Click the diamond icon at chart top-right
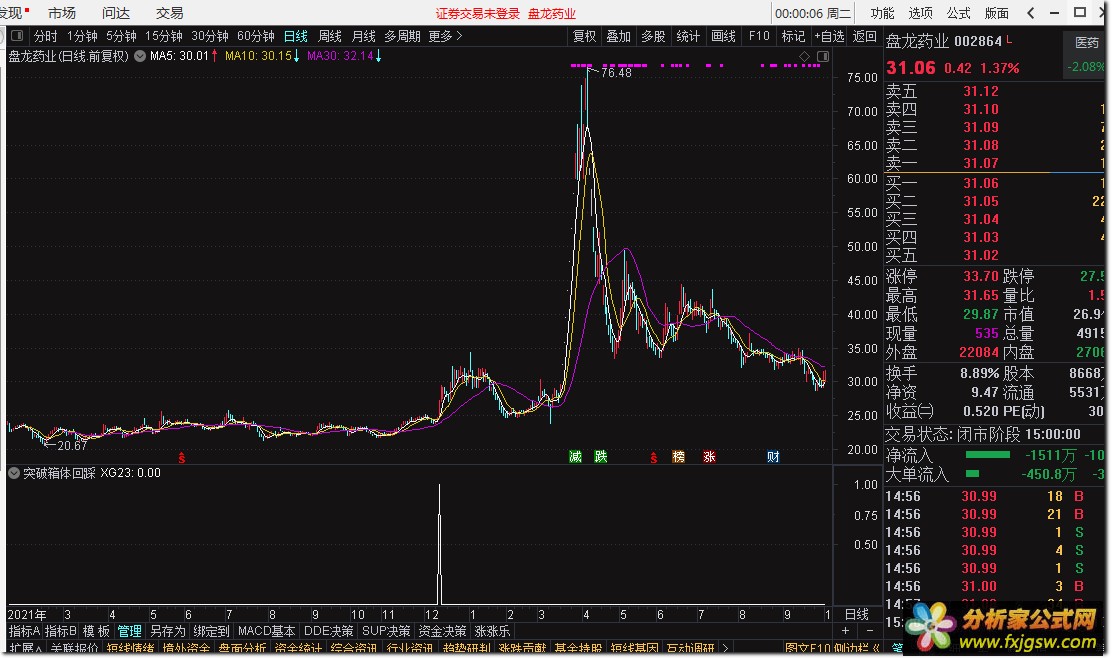 click(804, 56)
